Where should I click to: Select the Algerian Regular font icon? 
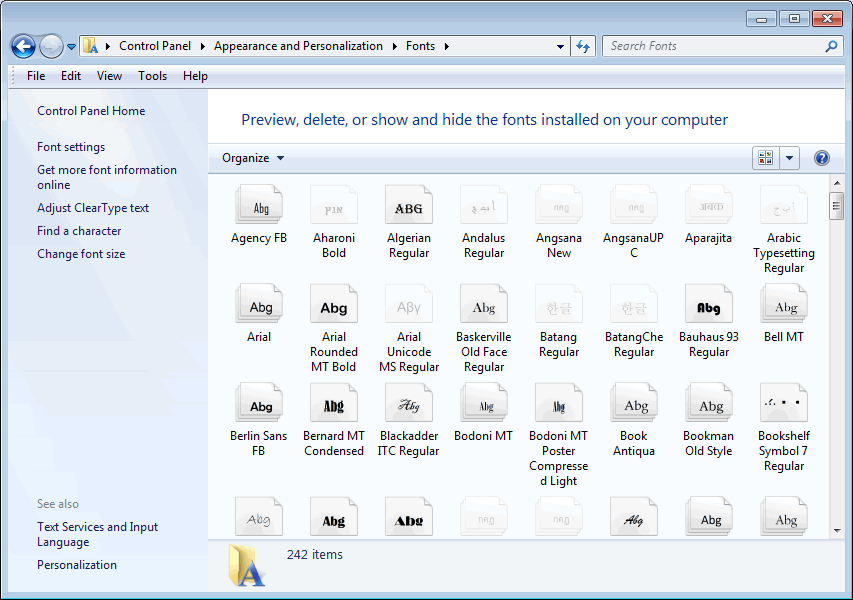point(409,205)
